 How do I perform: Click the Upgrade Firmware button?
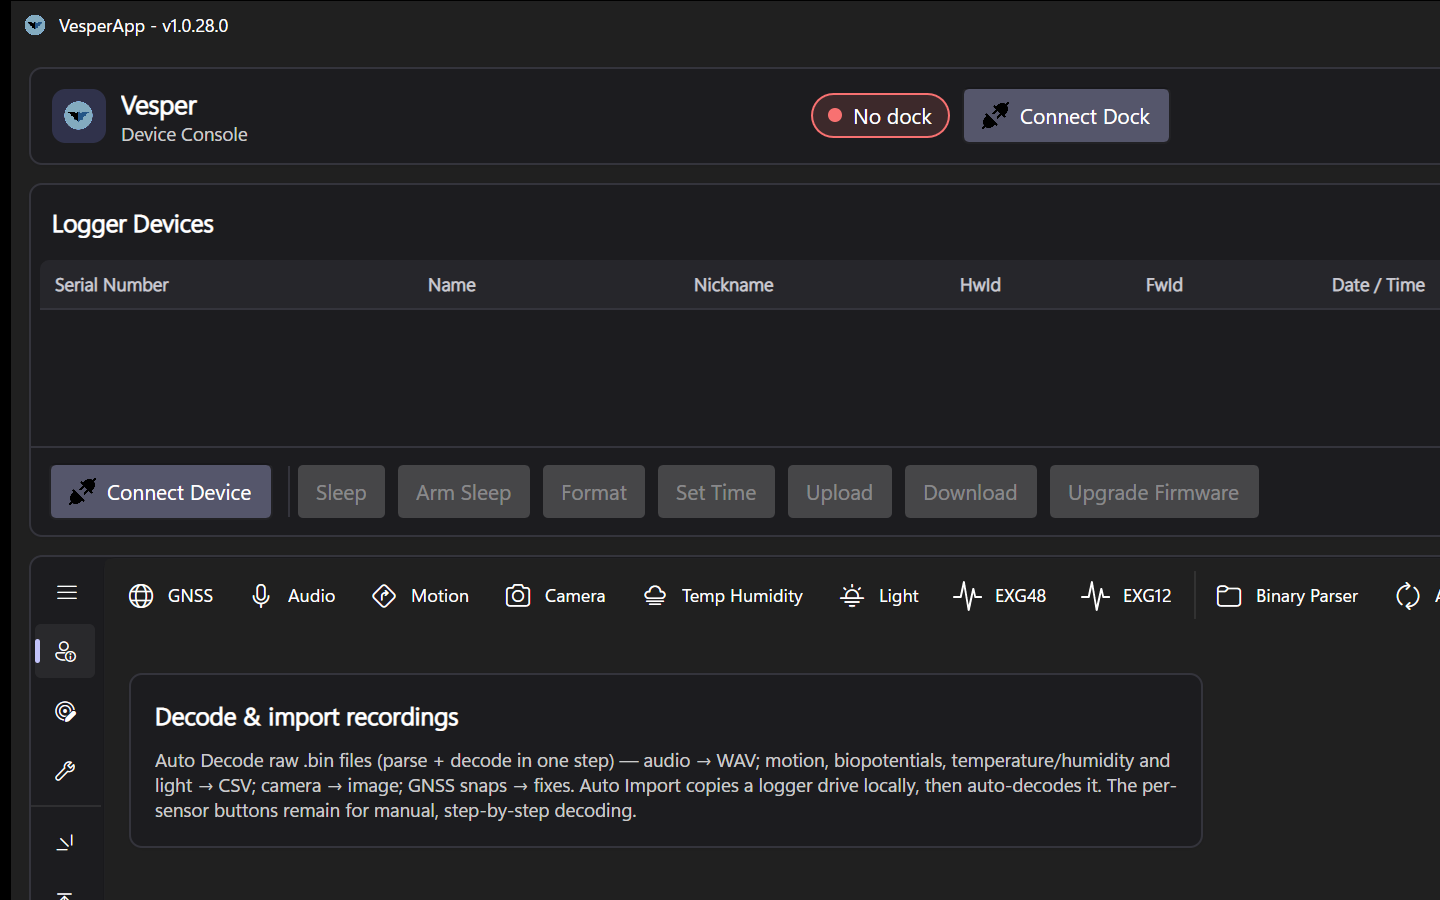[x=1154, y=492]
